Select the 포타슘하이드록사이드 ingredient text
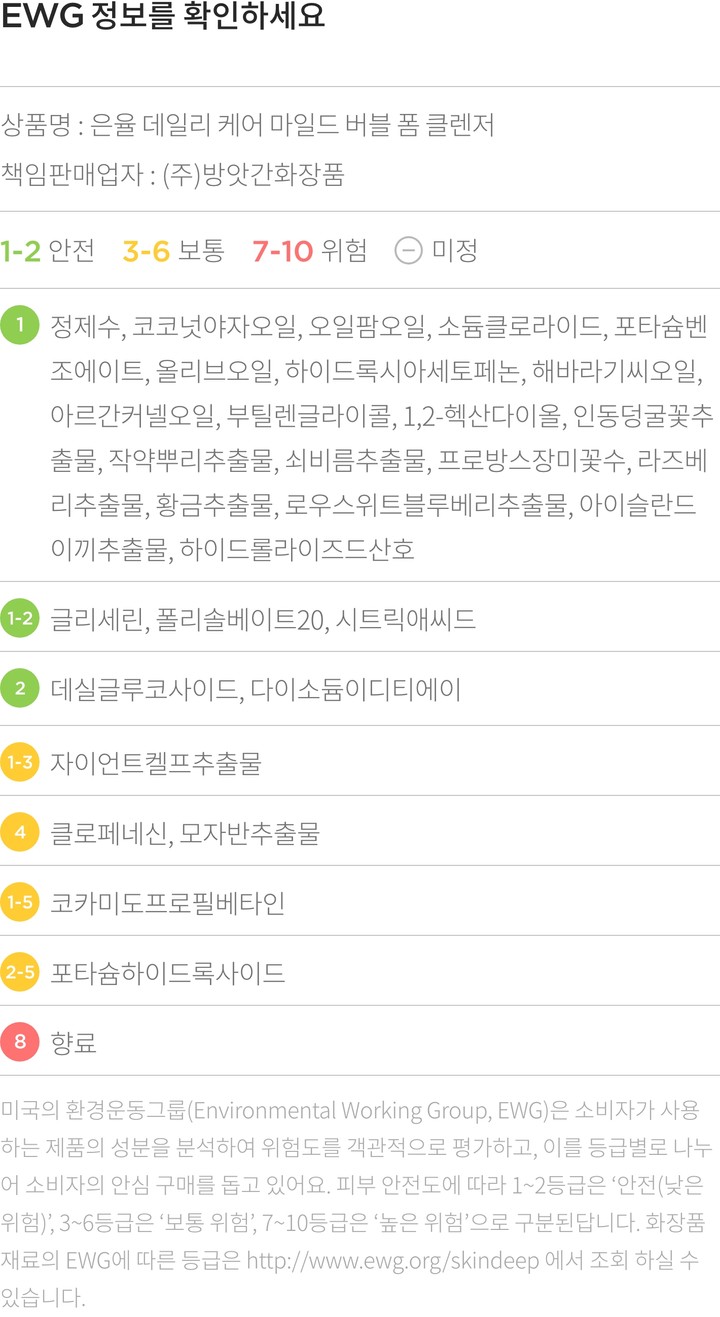The image size is (720, 1317). (168, 973)
